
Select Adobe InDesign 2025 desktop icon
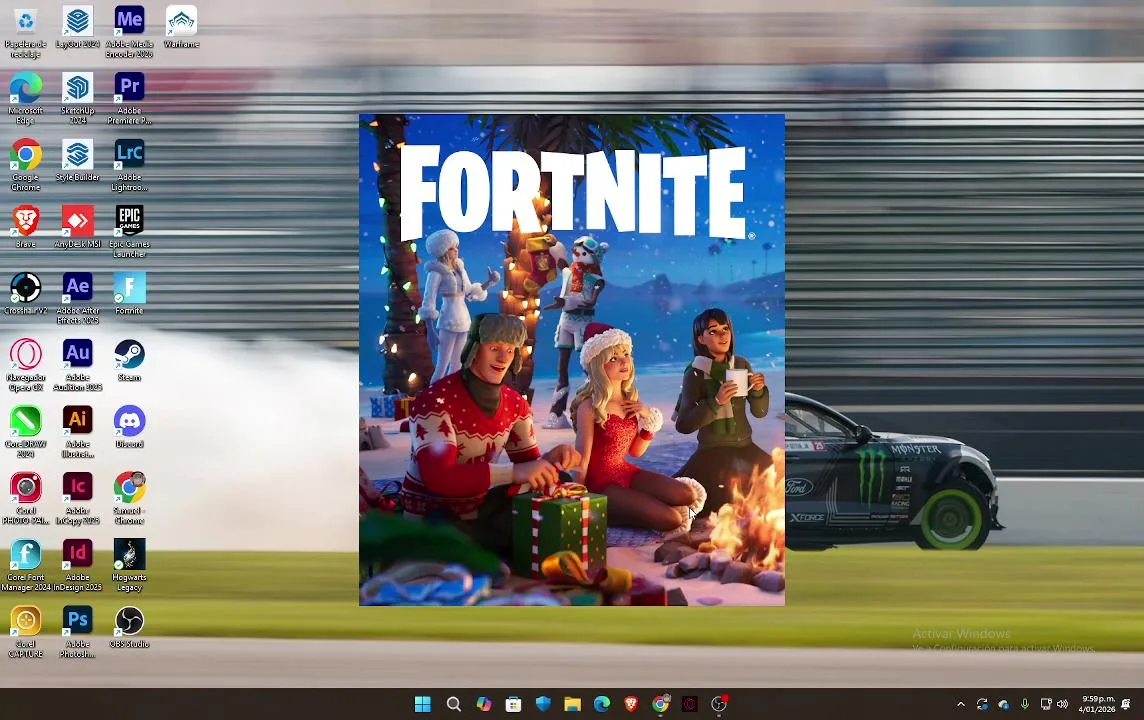click(77, 565)
